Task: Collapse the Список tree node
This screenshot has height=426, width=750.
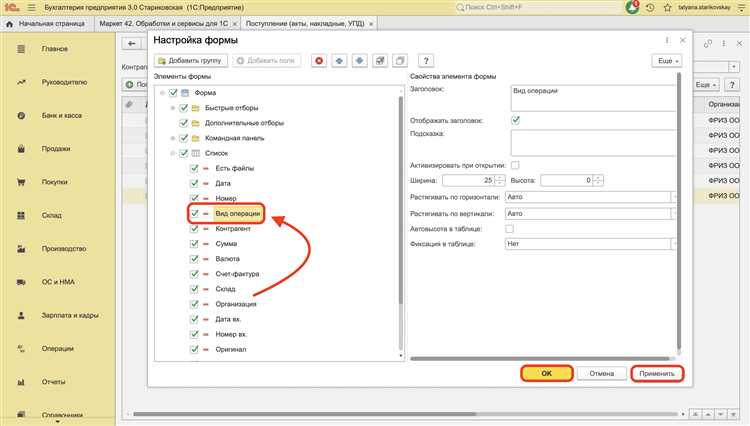Action: click(172, 153)
